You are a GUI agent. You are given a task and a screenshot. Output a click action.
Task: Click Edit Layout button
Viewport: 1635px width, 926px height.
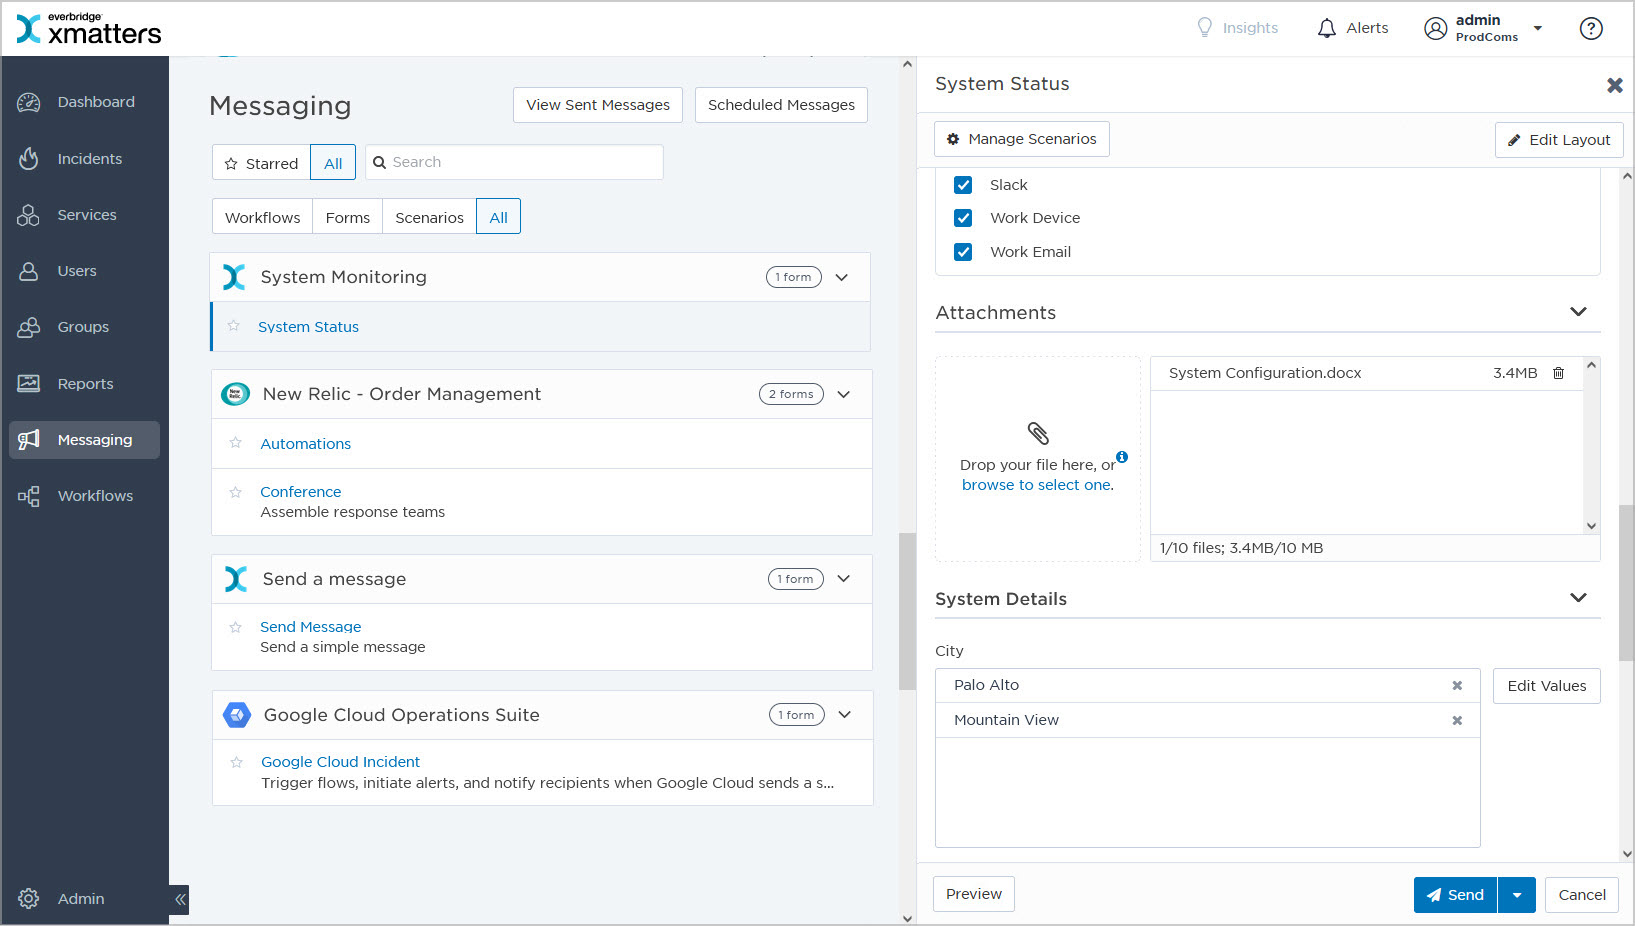(1559, 140)
